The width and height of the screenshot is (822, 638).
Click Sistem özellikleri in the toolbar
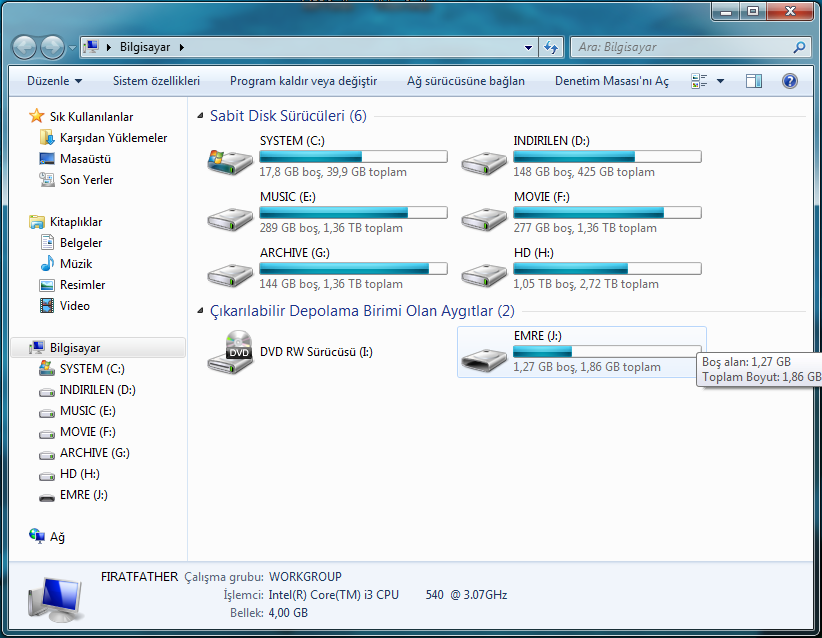pos(156,81)
